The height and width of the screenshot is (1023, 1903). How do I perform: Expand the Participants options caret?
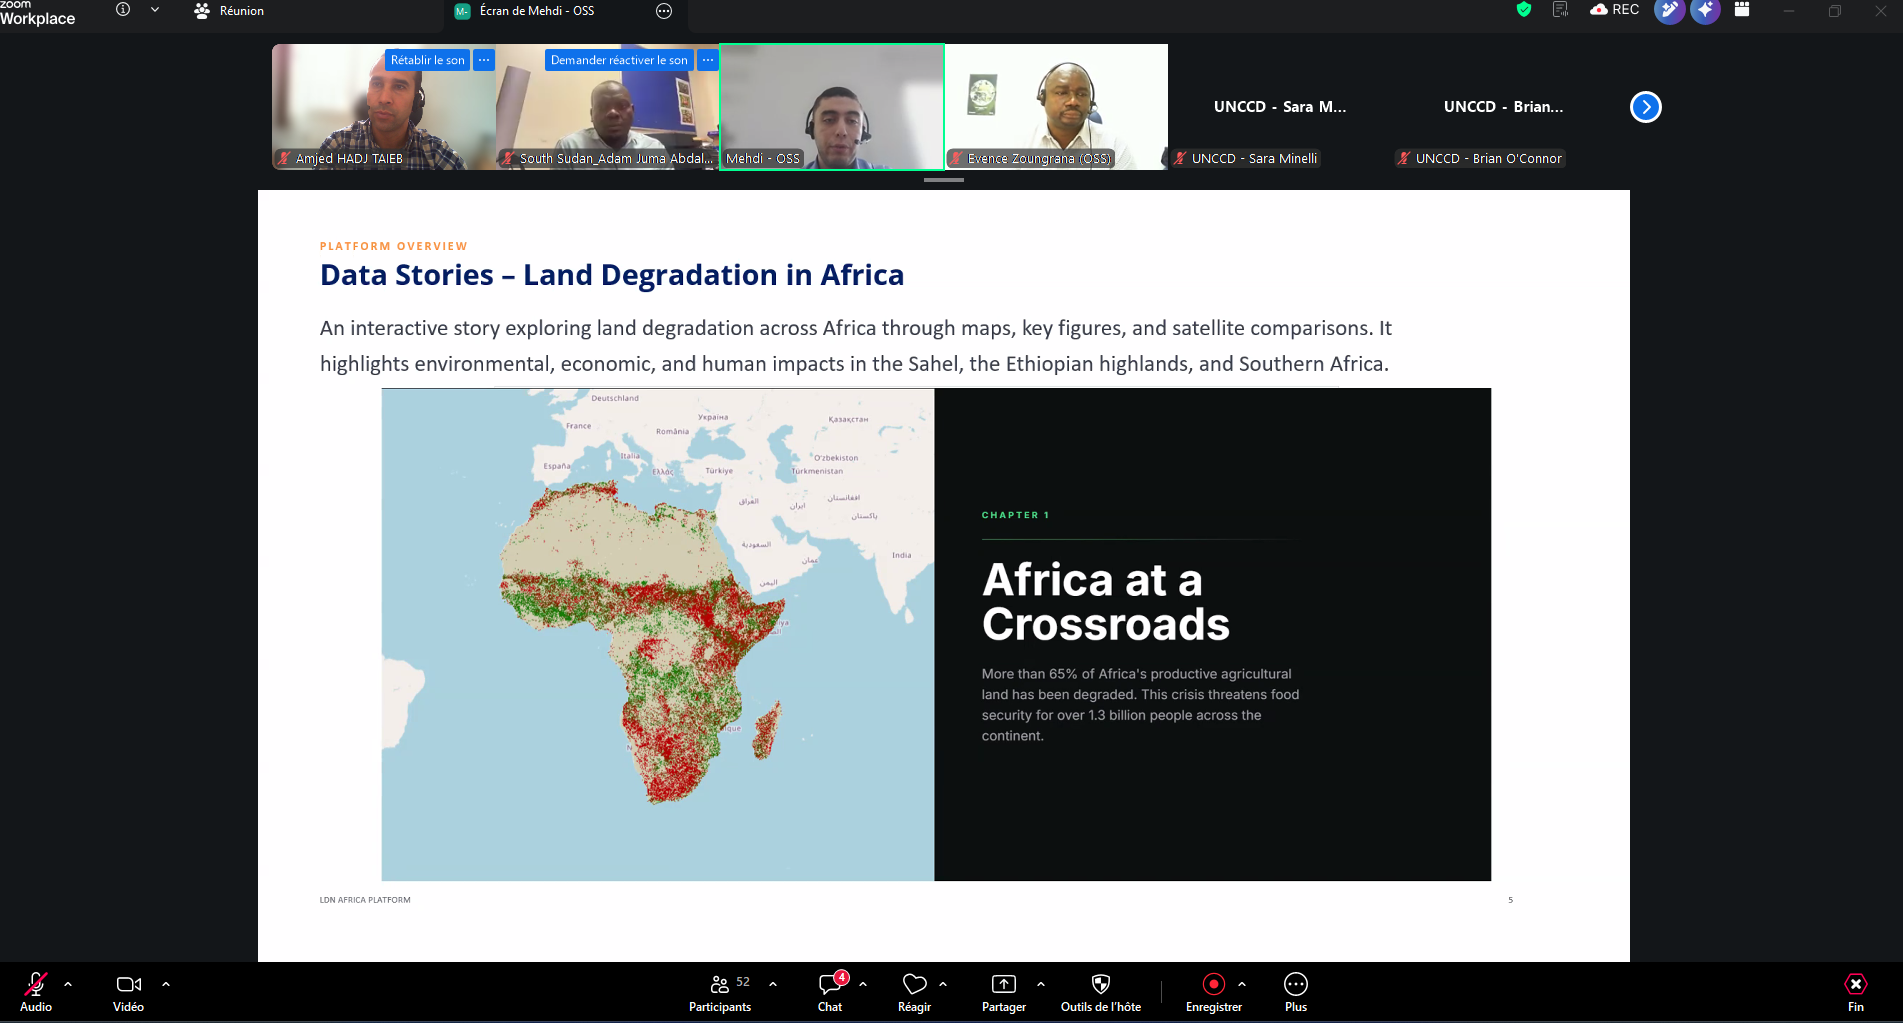click(773, 984)
